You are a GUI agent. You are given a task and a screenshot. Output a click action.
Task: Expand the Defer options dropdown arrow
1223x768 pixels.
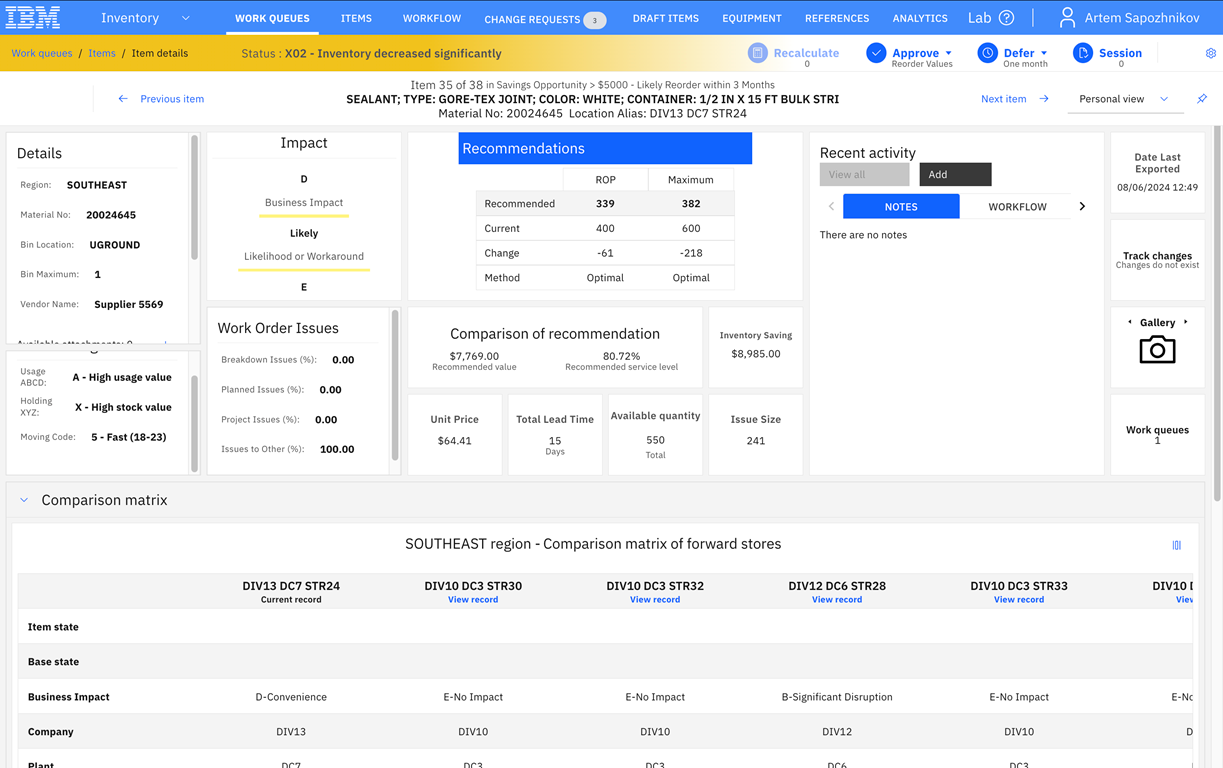coord(1044,53)
